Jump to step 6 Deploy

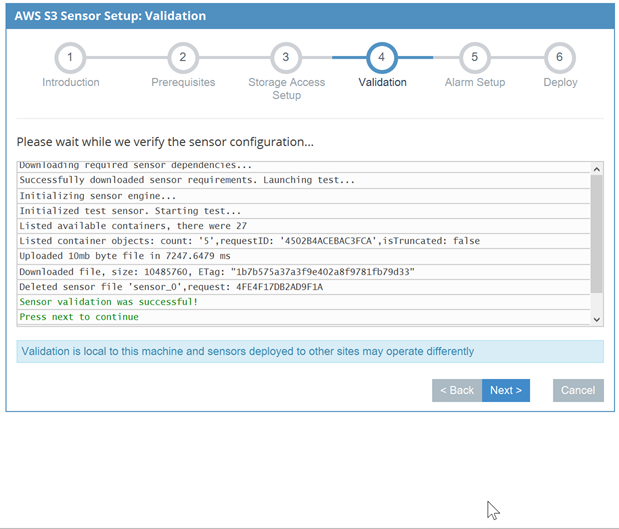click(x=559, y=58)
